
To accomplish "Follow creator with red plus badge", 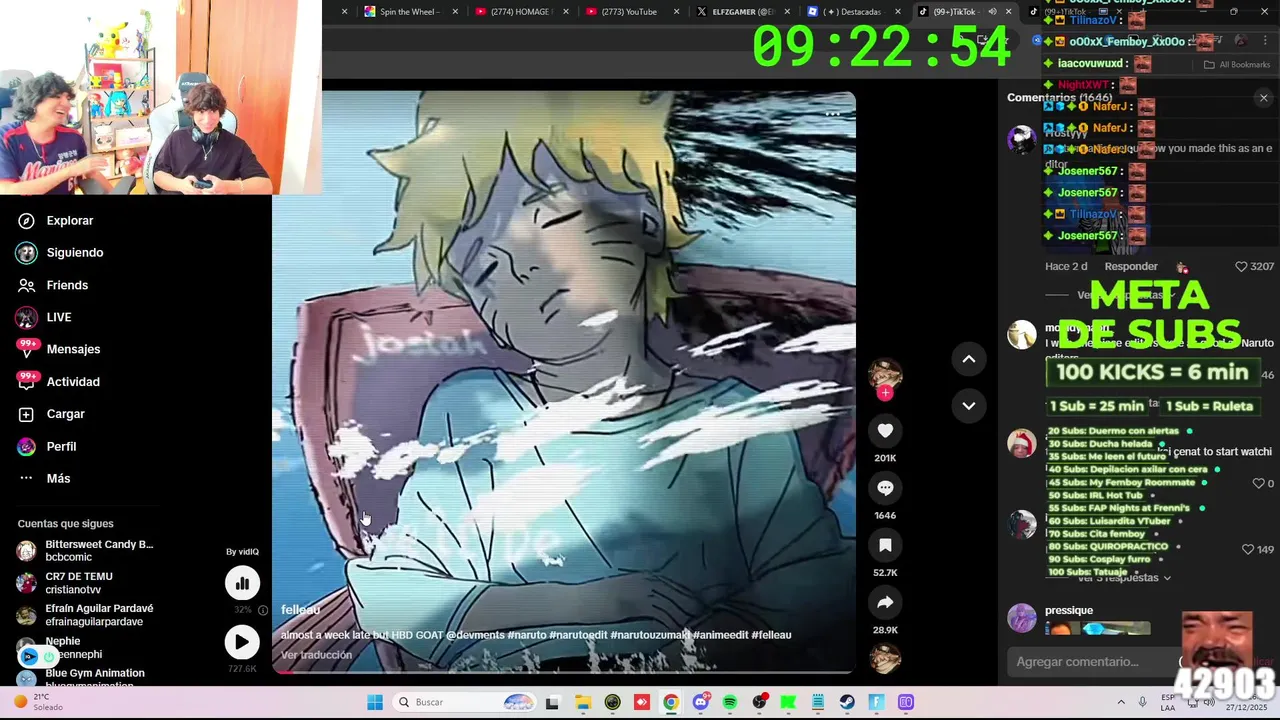I will click(x=885, y=393).
